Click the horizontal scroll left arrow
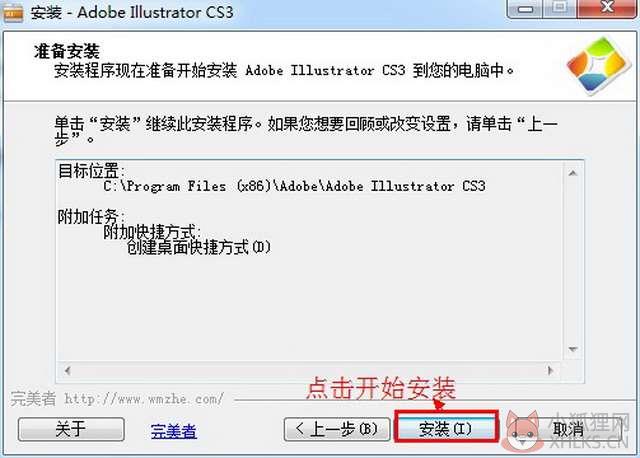The height and width of the screenshot is (458, 640). click(68, 371)
